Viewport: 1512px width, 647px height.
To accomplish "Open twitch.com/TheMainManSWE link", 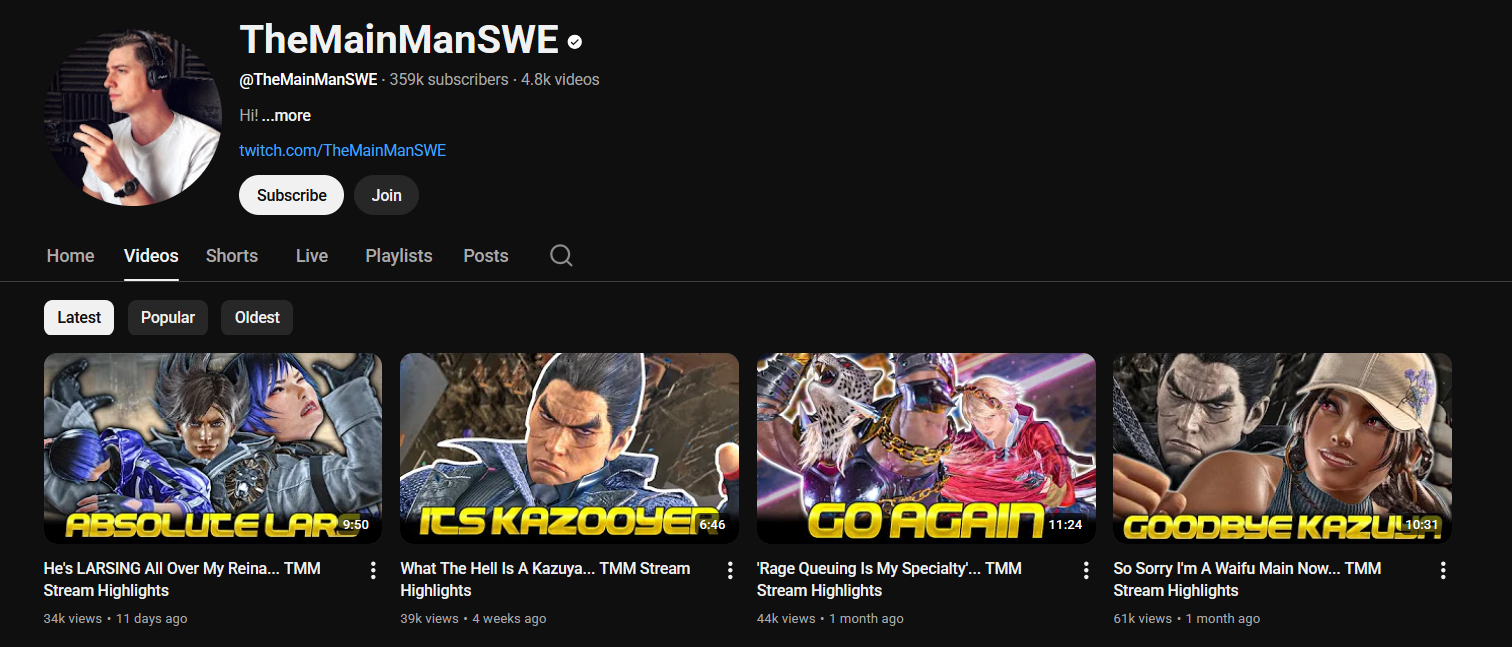I will coord(342,150).
